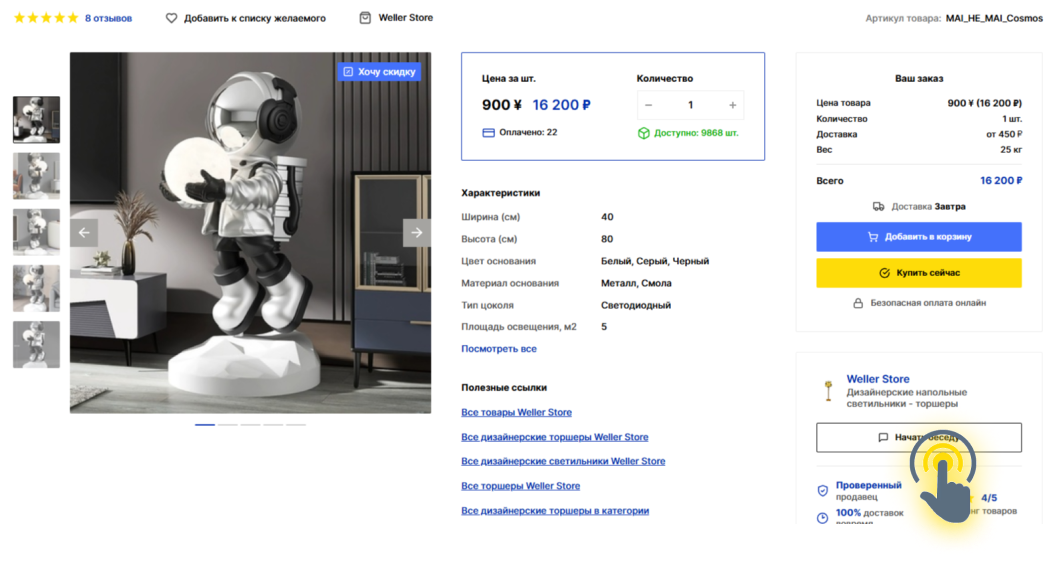Open the "8 отзывов" reviews link
This screenshot has width=1055, height=585.
point(108,18)
